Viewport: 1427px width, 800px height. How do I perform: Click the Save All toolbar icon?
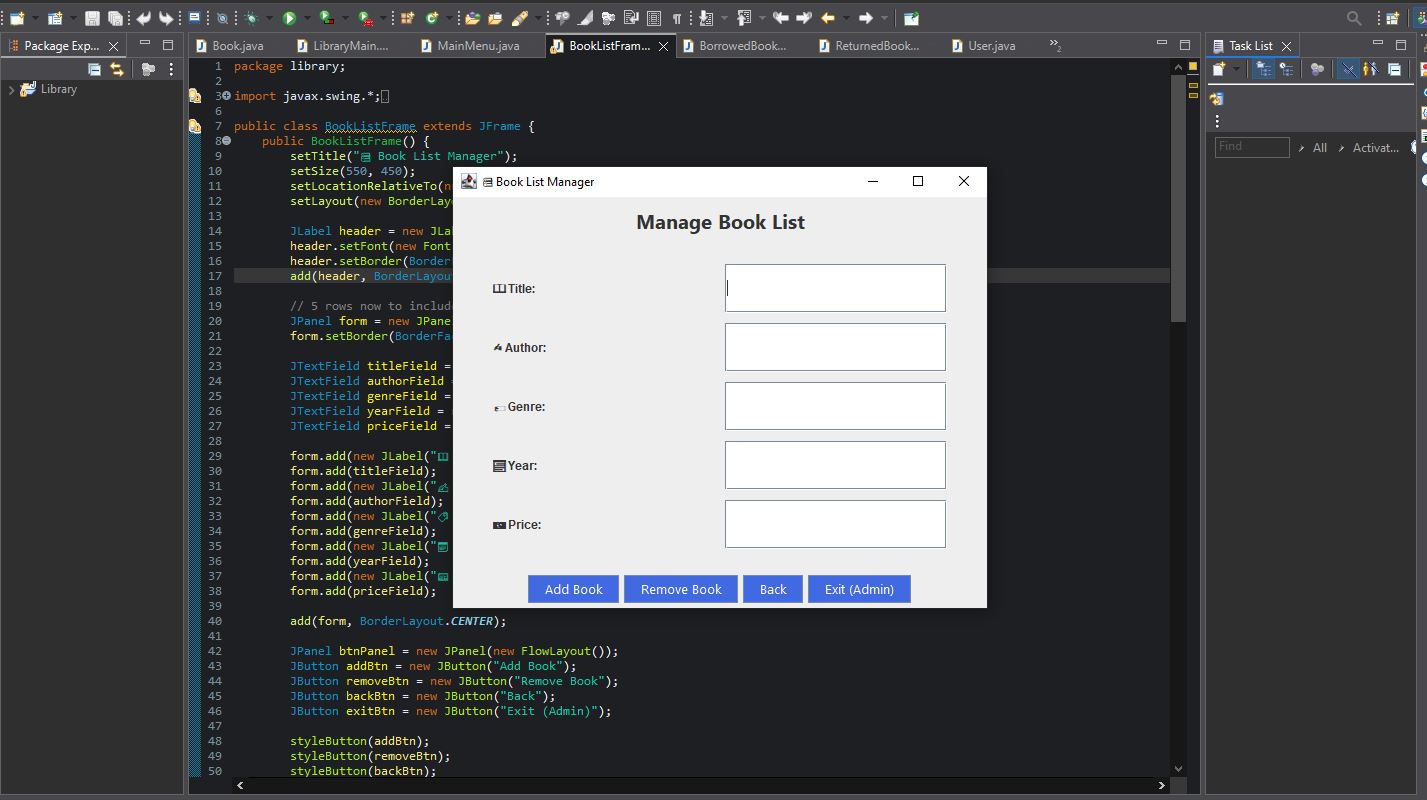(x=115, y=18)
